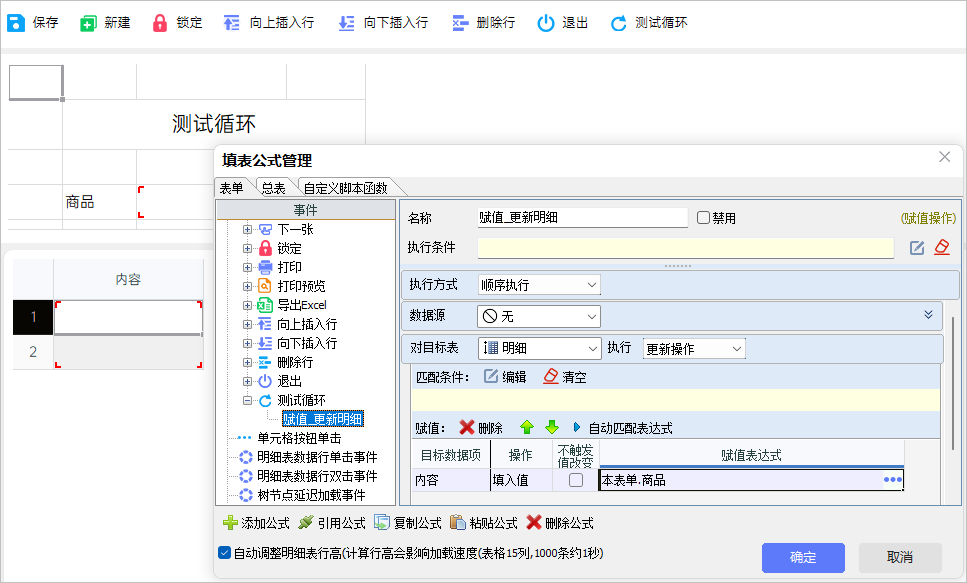Delete the assignment row via 删除 icon
This screenshot has height=583, width=967.
point(467,428)
